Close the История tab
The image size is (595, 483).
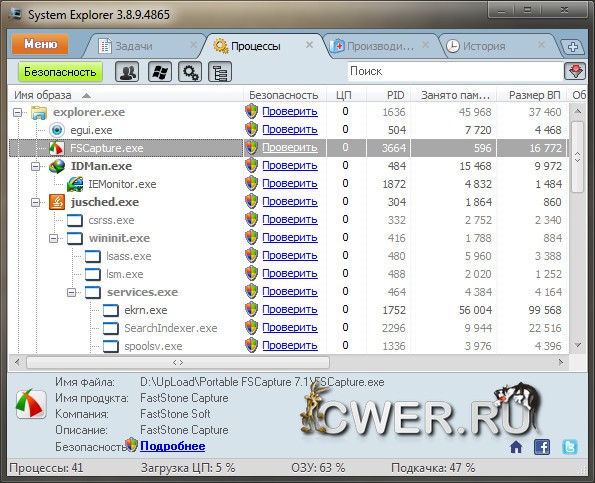point(541,45)
